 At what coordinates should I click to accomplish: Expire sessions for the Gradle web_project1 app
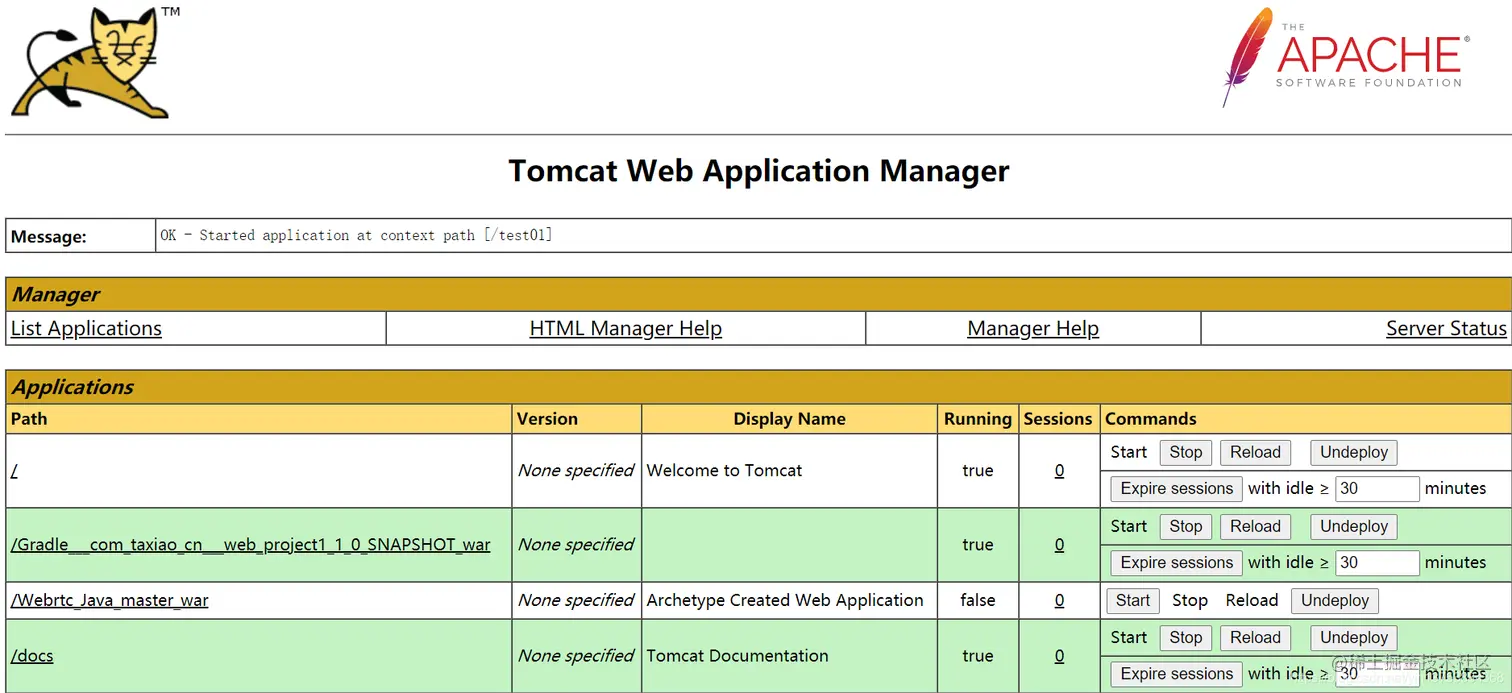pyautogui.click(x=1177, y=562)
